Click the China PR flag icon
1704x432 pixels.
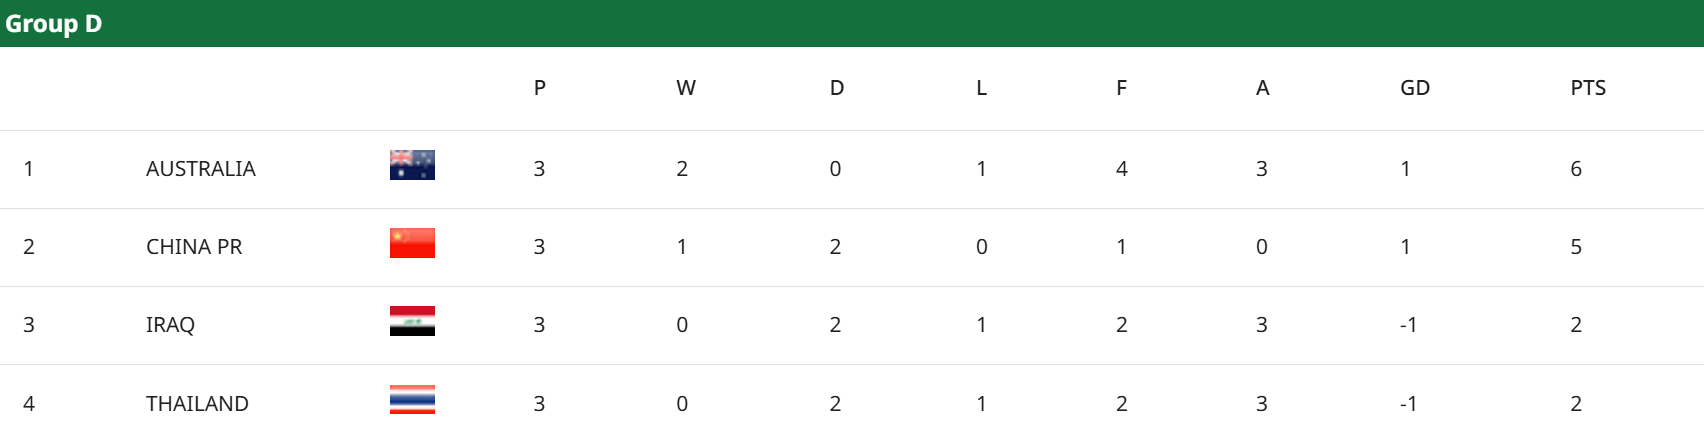[x=412, y=243]
